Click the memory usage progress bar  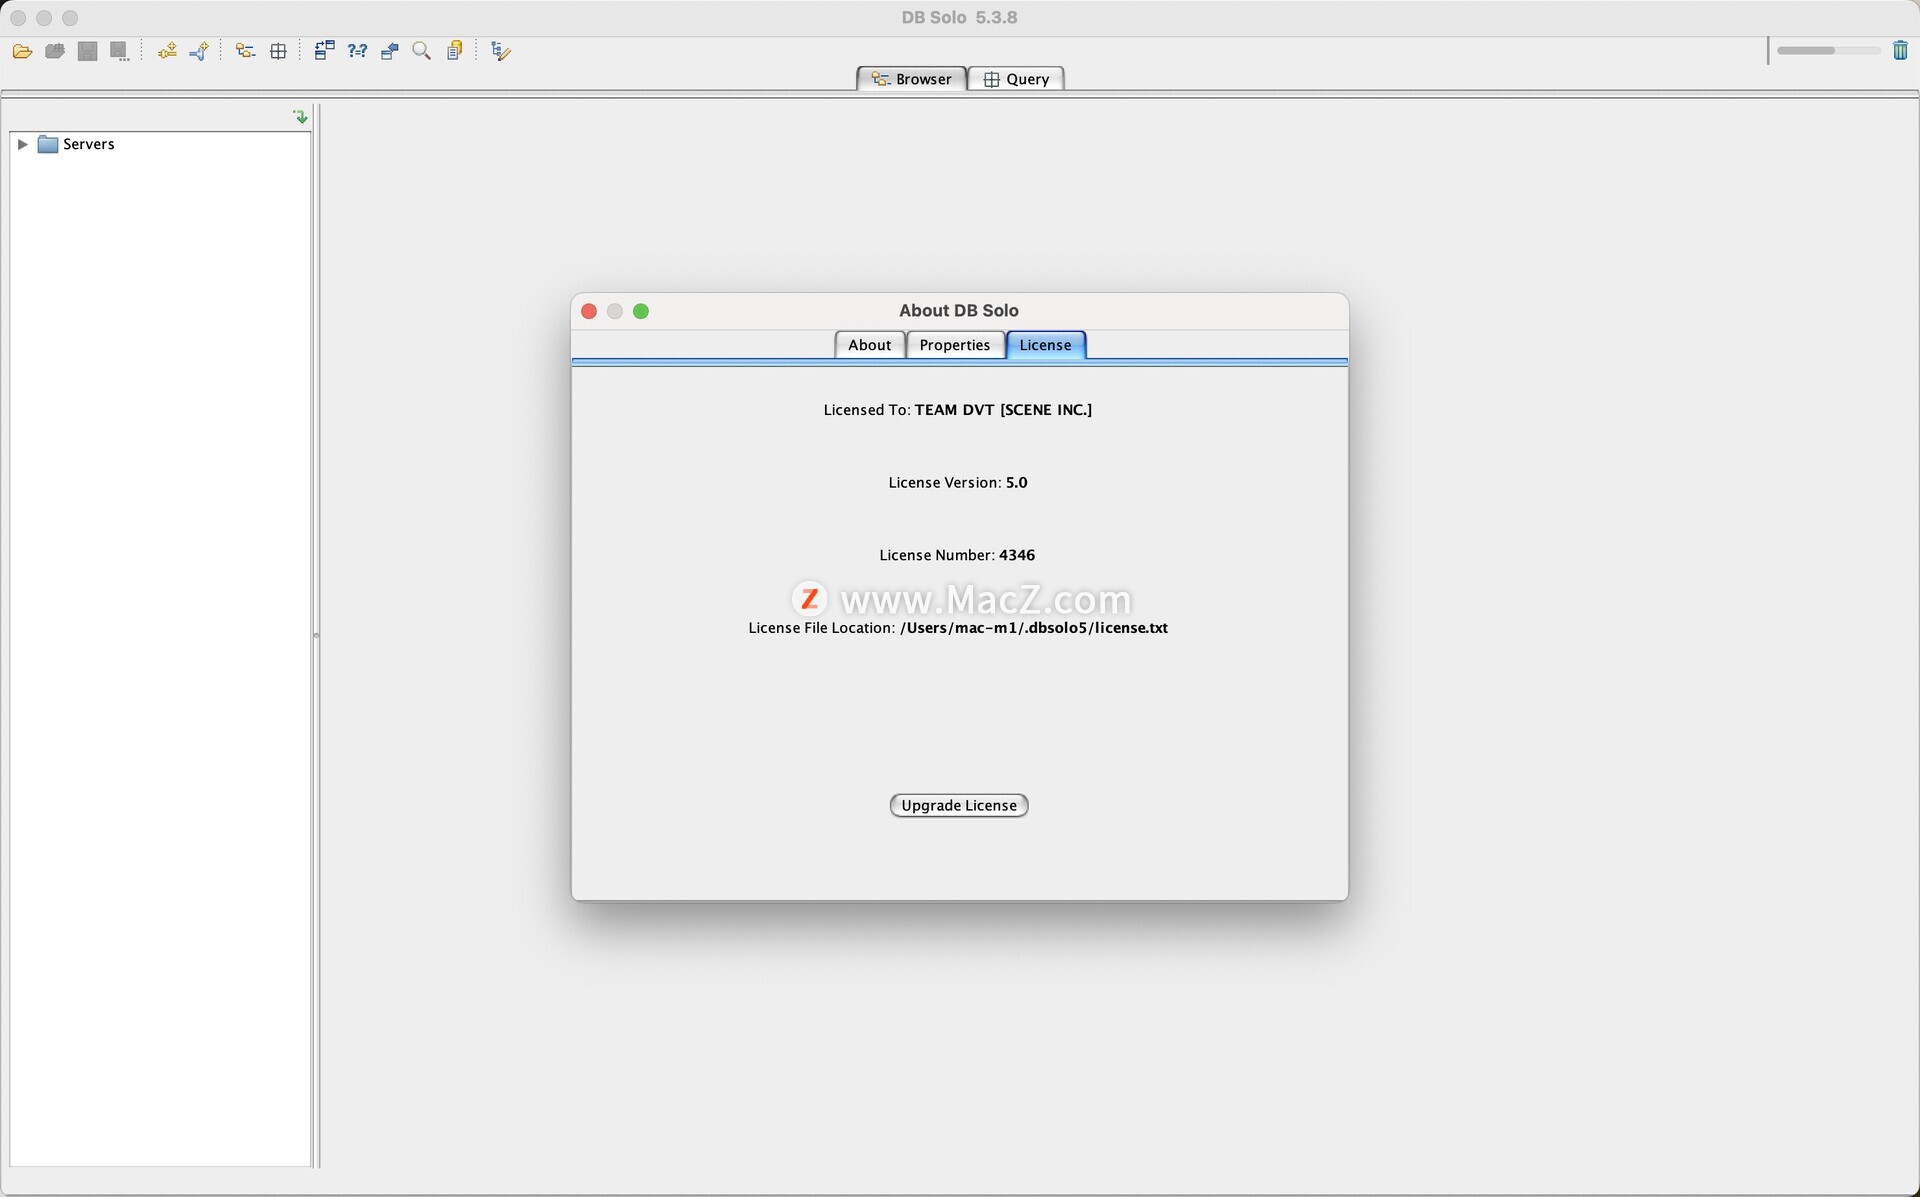coord(1828,50)
